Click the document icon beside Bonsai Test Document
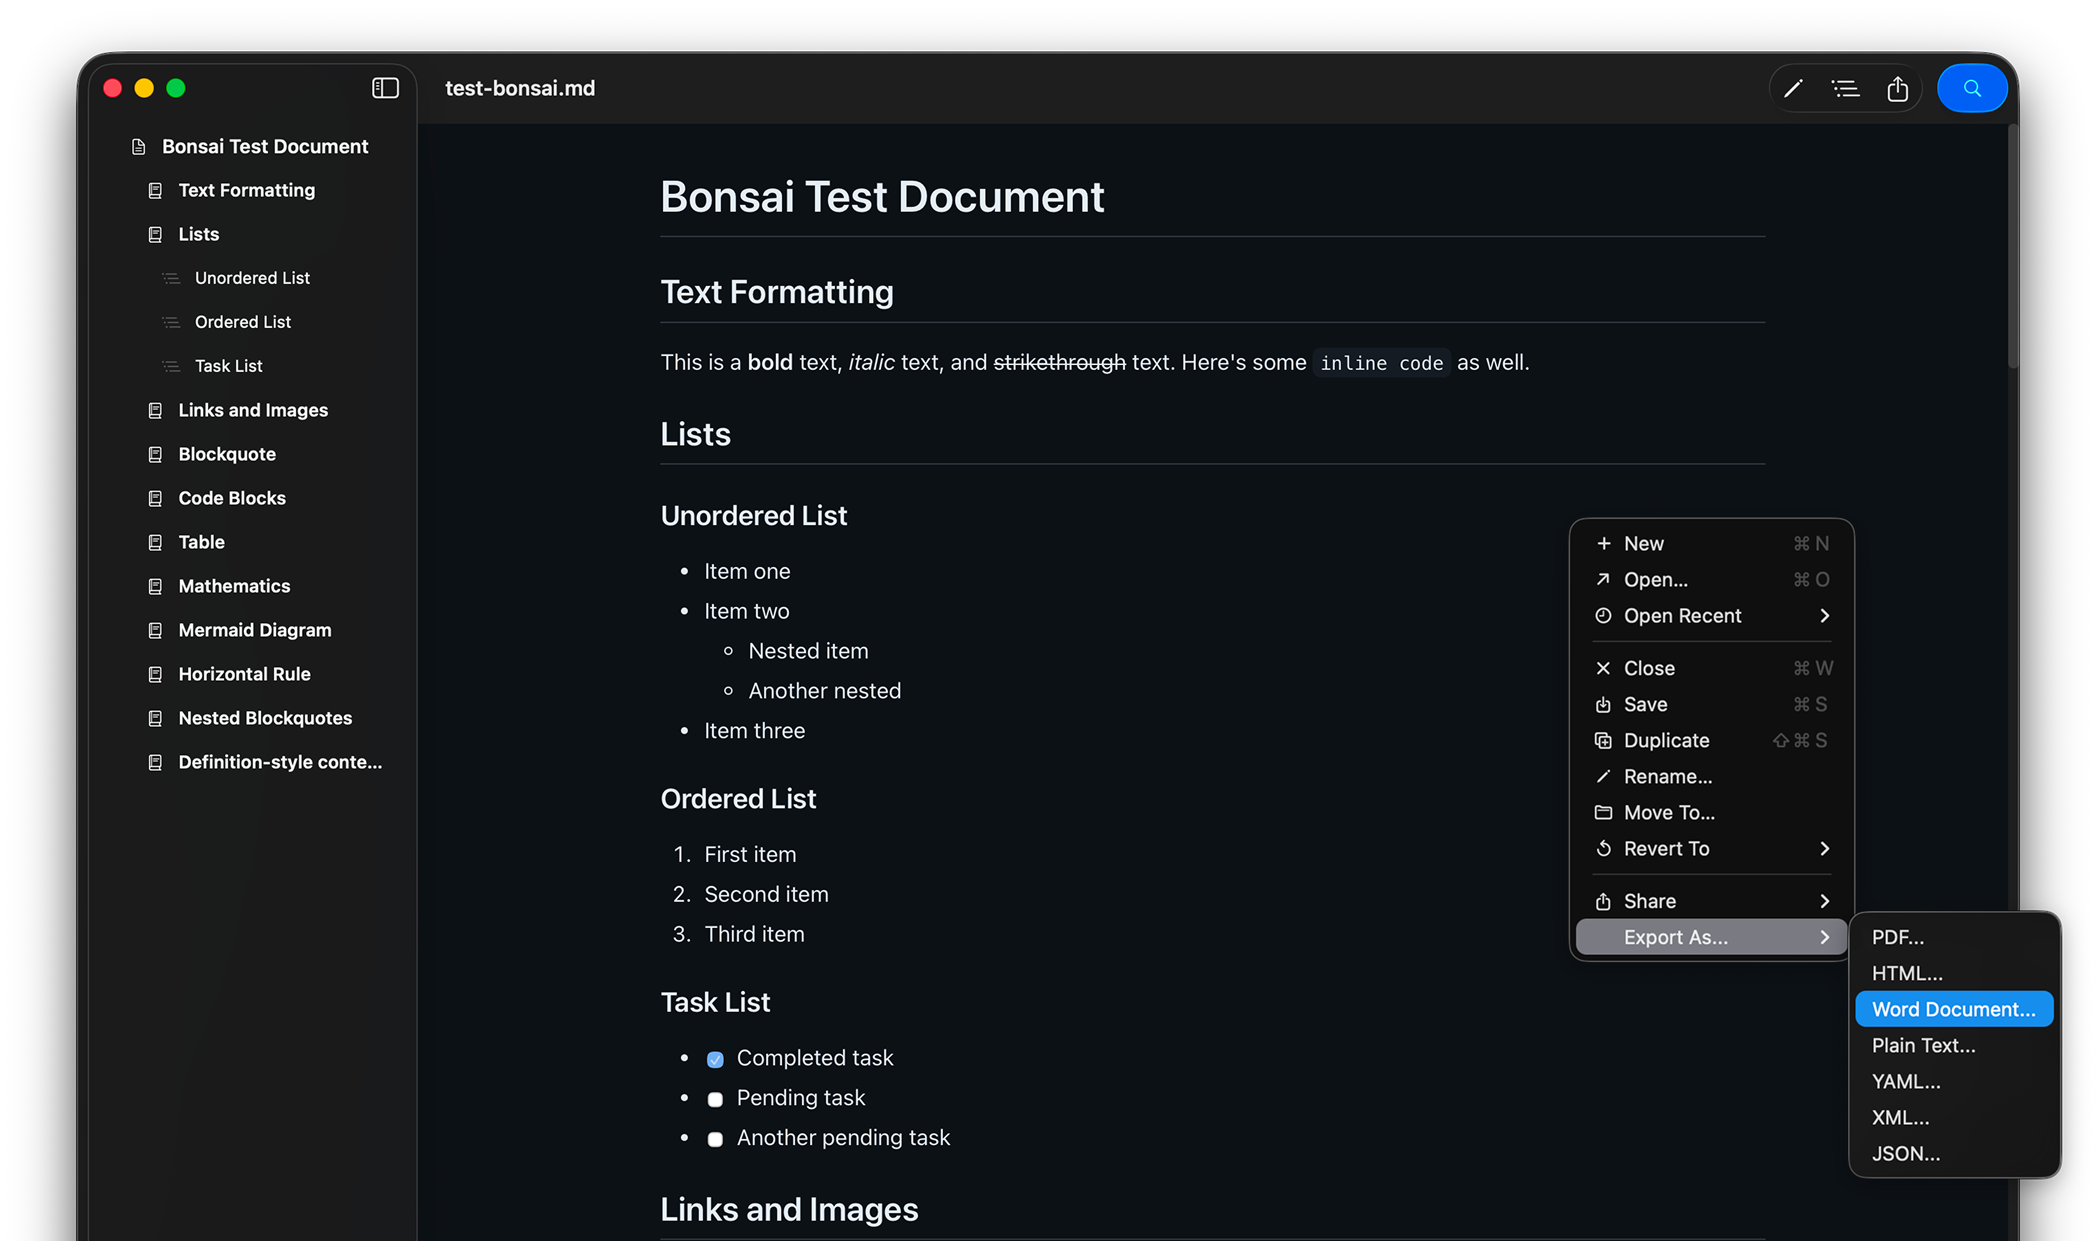 [139, 147]
